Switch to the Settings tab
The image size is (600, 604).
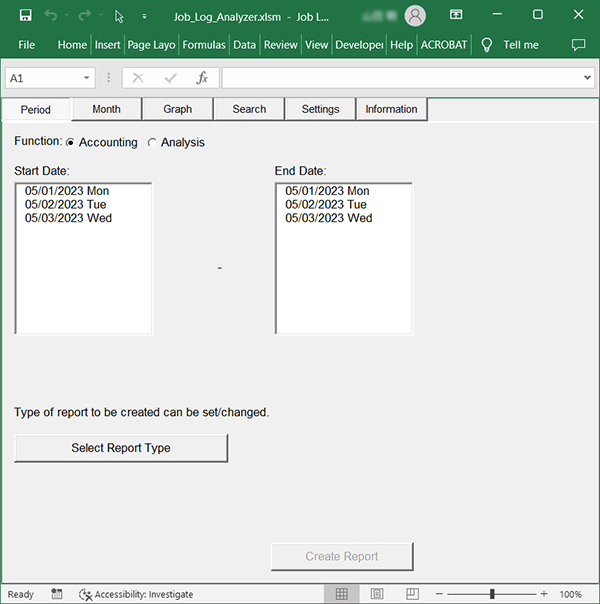click(320, 109)
